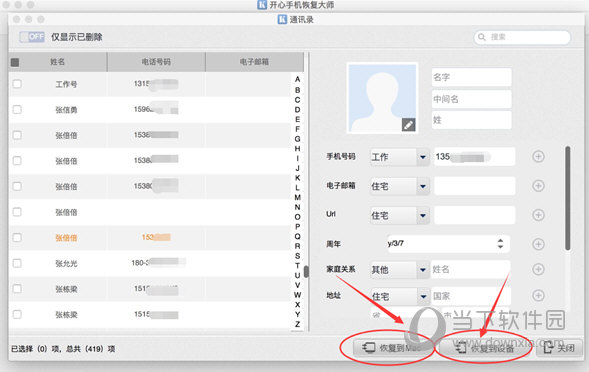589x372 pixels.
Task: Click the 恢复到设备 button
Action: click(x=485, y=348)
